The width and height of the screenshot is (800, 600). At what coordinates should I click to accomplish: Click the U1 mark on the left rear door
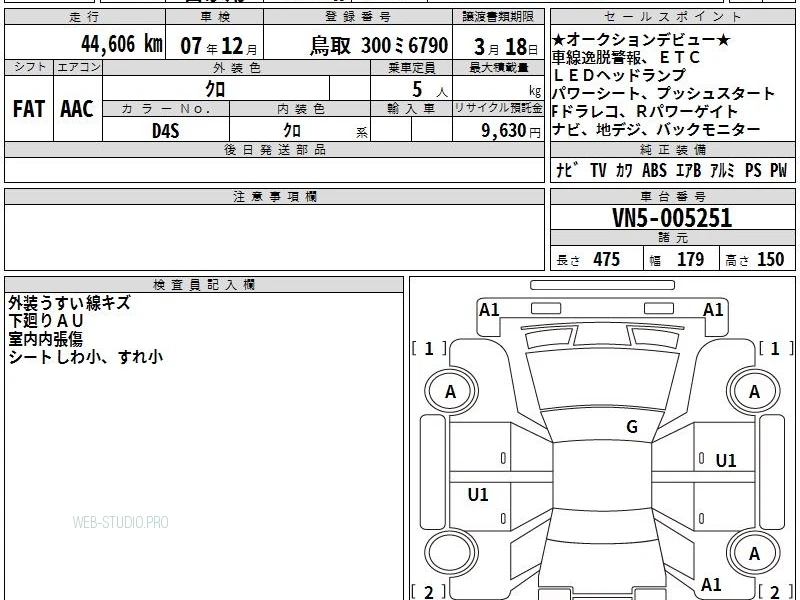click(x=478, y=494)
